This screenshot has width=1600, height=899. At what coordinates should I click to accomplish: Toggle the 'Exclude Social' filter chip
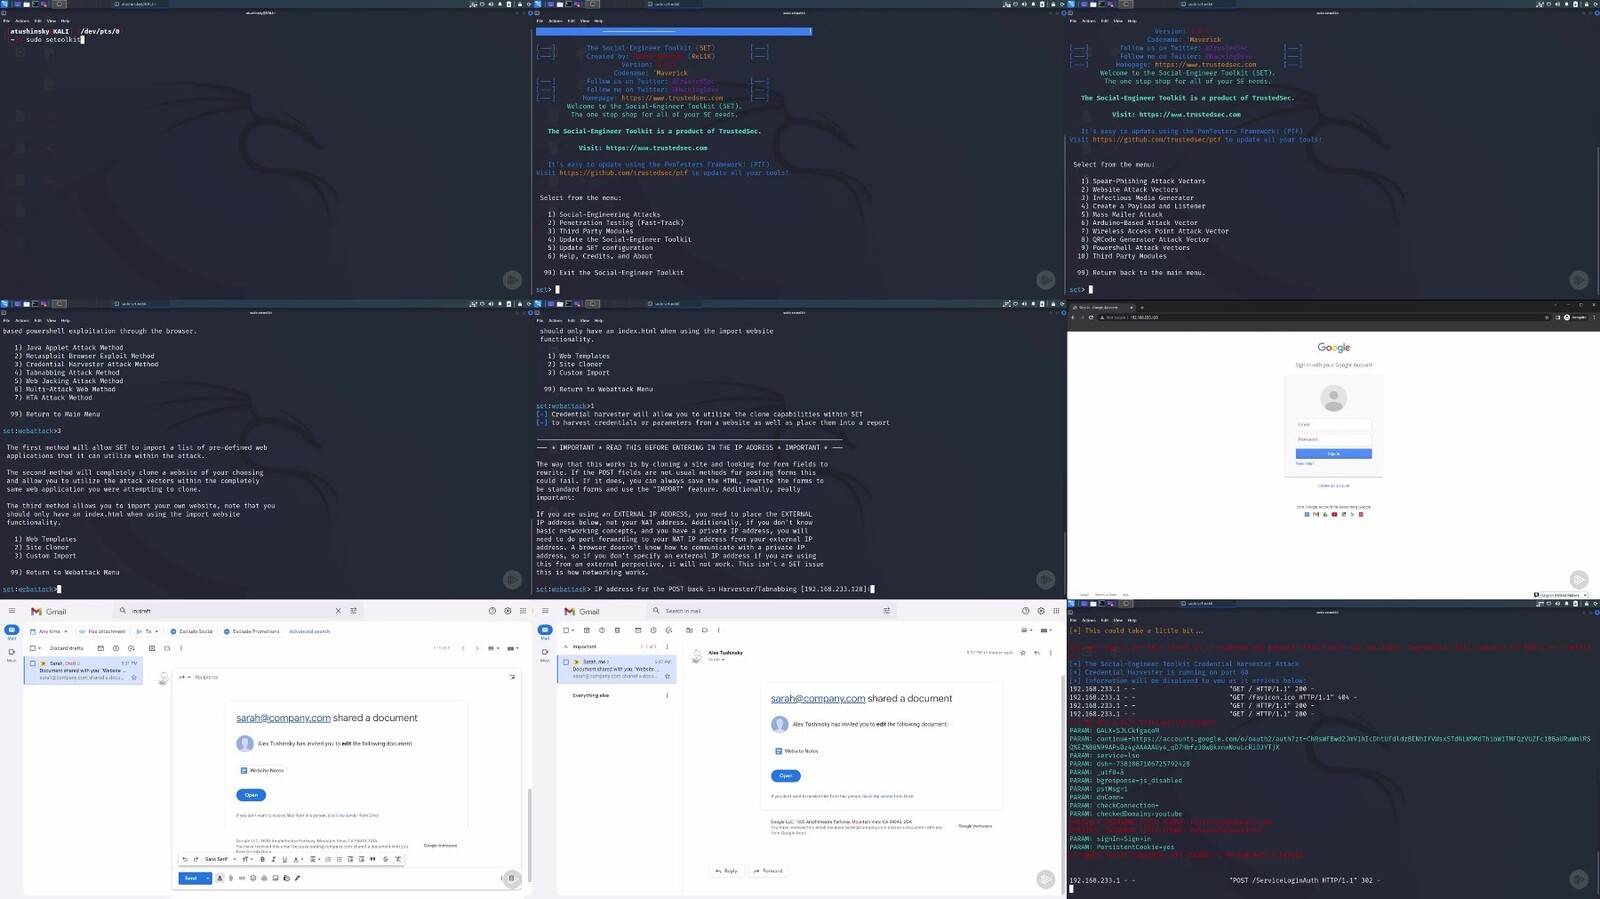191,631
